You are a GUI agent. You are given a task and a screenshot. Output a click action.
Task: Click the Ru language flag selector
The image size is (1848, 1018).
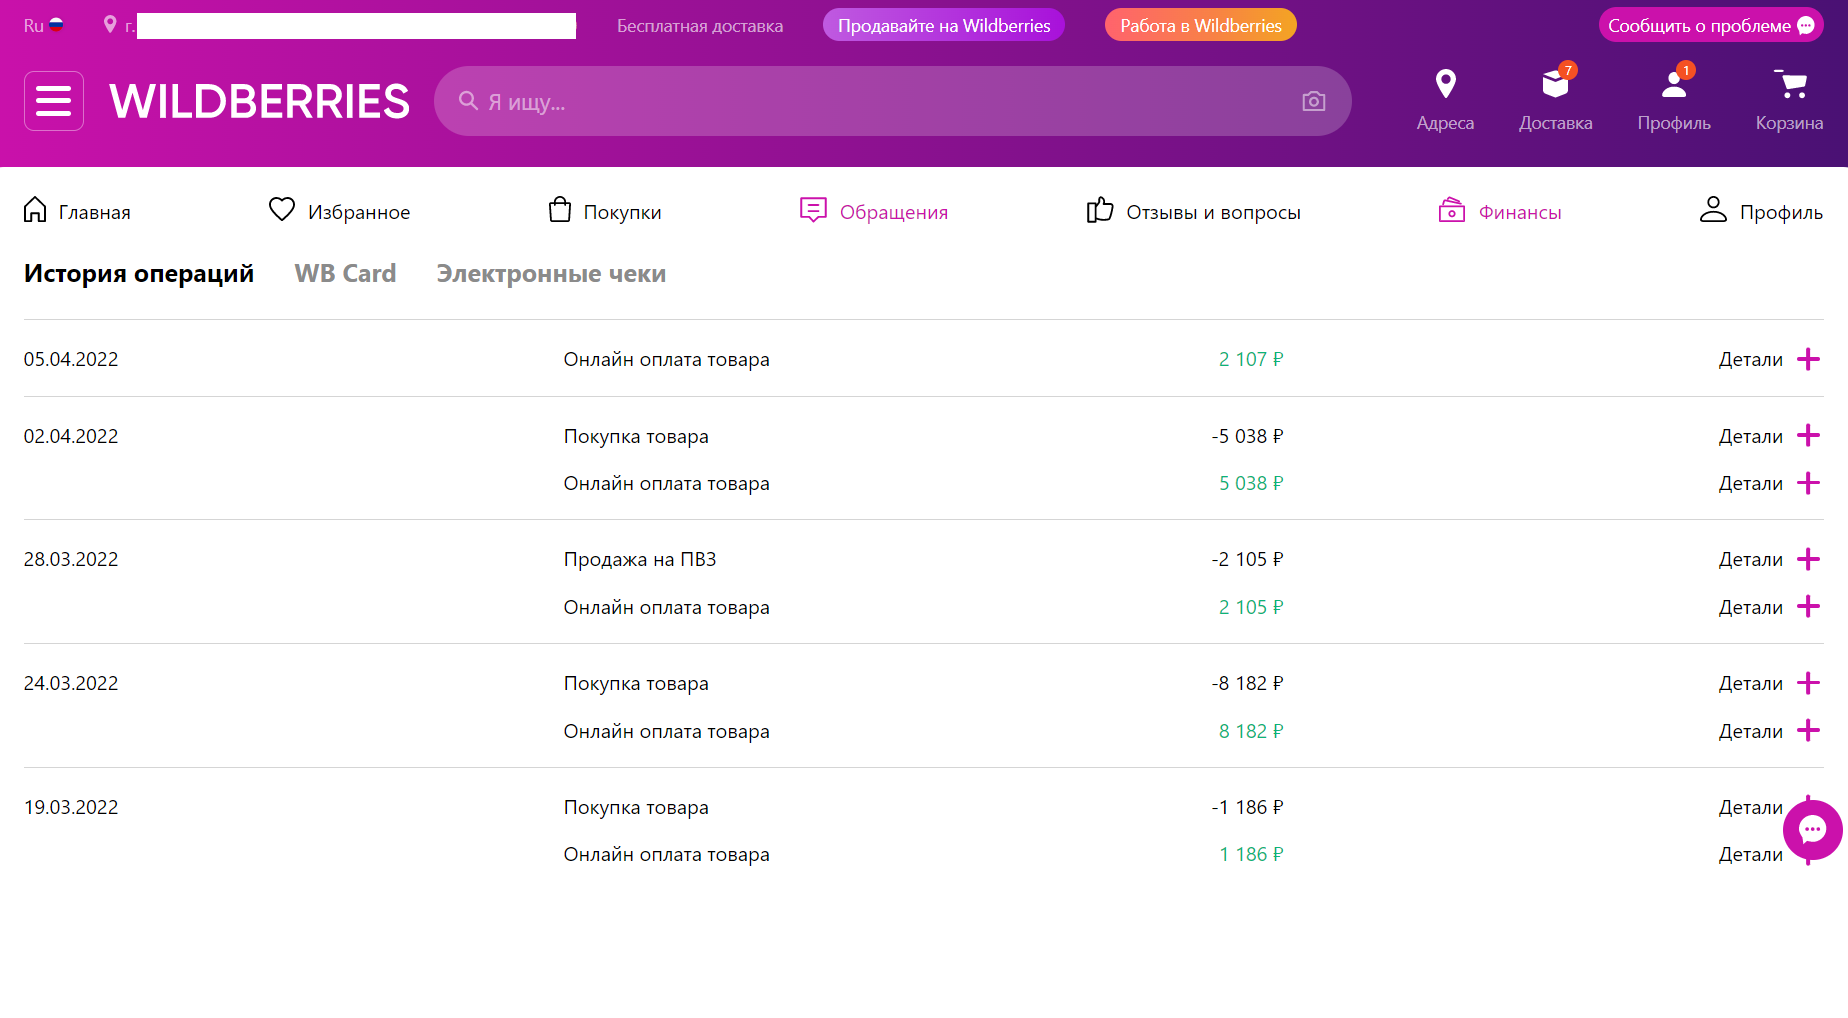click(x=44, y=25)
